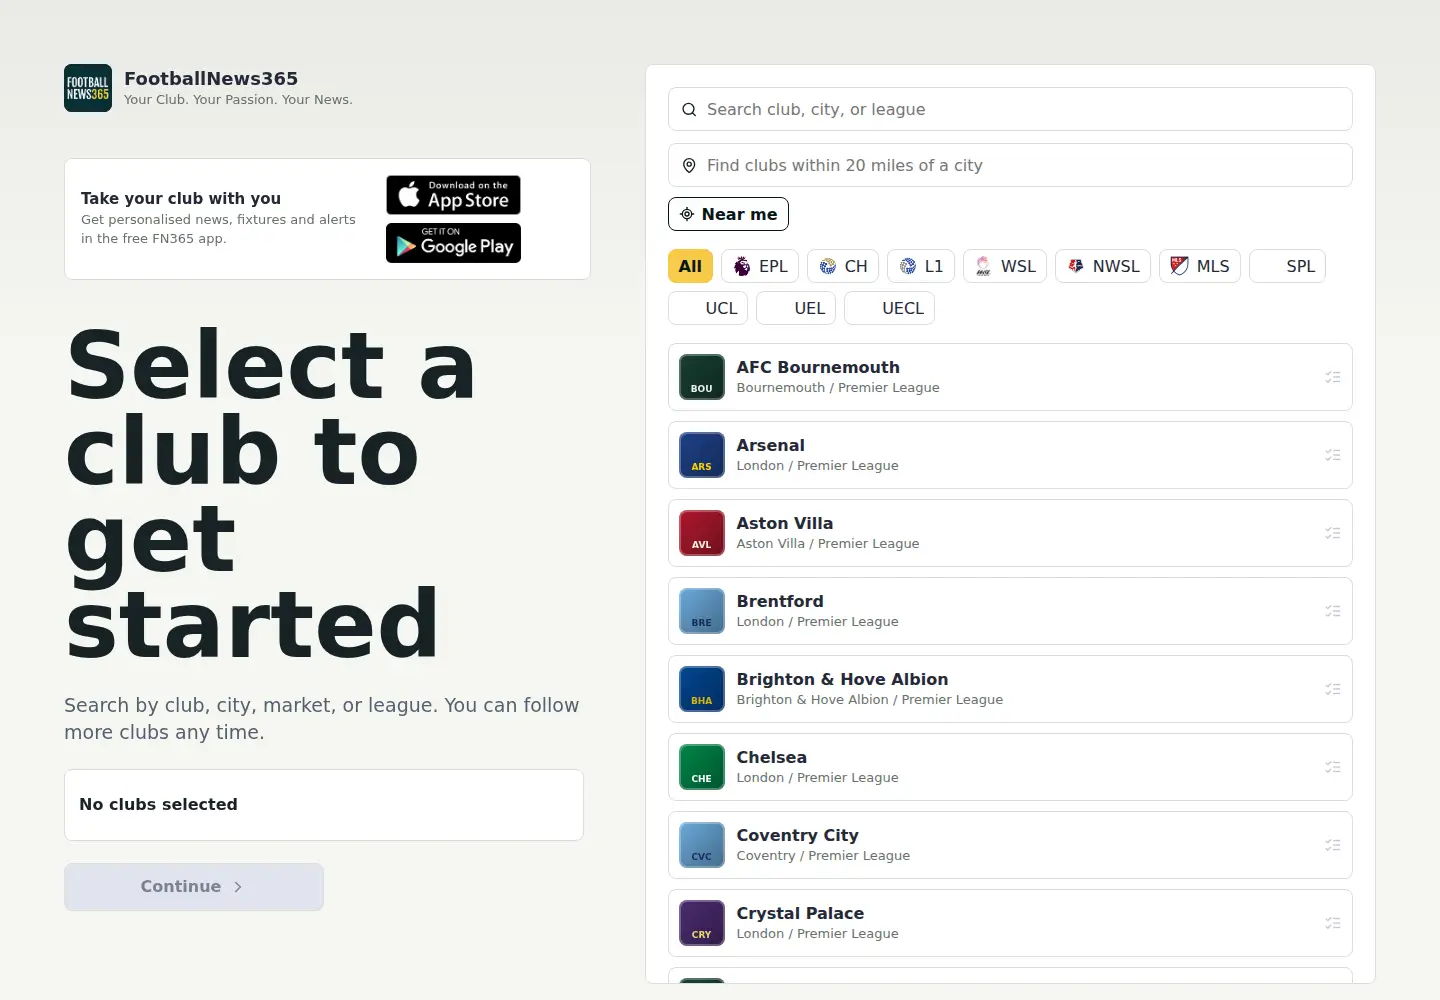The width and height of the screenshot is (1440, 1000).
Task: Click the checklist icon on Arsenal row
Action: [1332, 455]
